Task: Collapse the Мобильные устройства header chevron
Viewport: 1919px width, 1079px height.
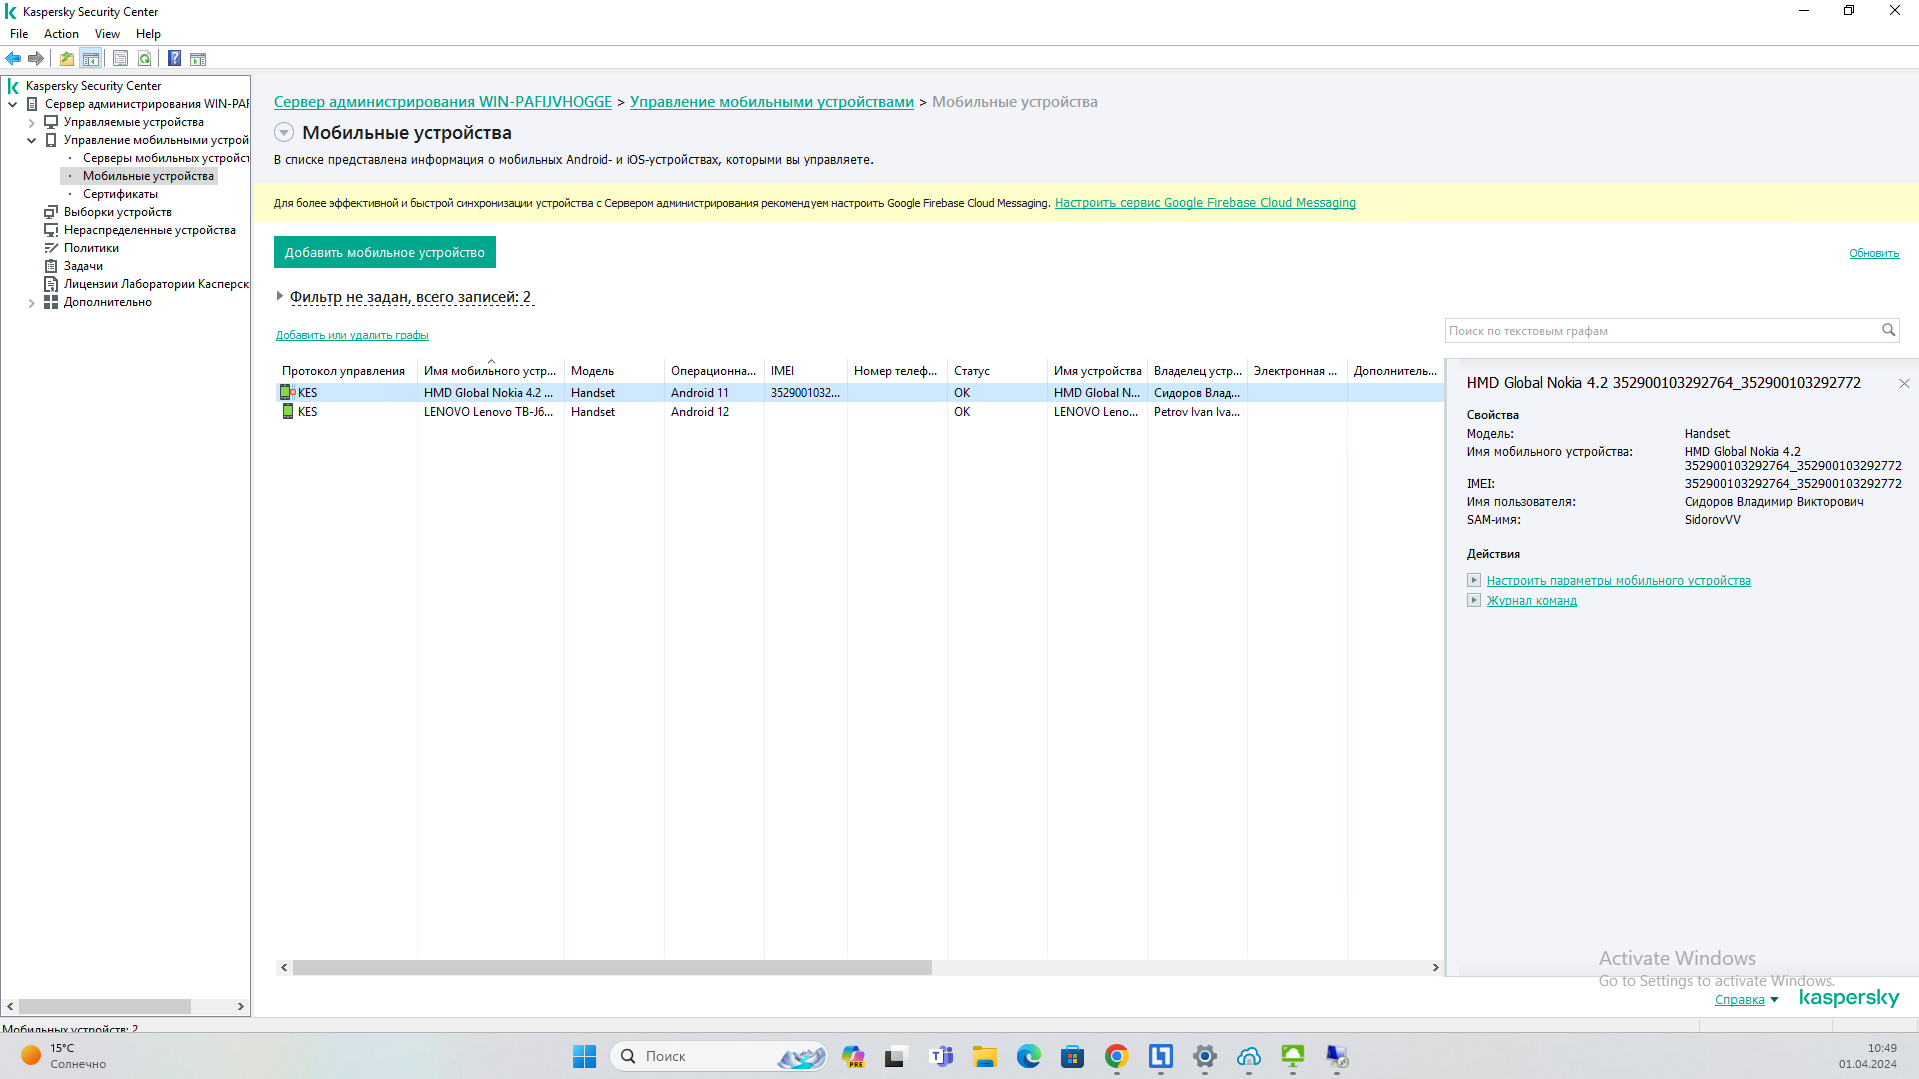Action: tap(284, 133)
